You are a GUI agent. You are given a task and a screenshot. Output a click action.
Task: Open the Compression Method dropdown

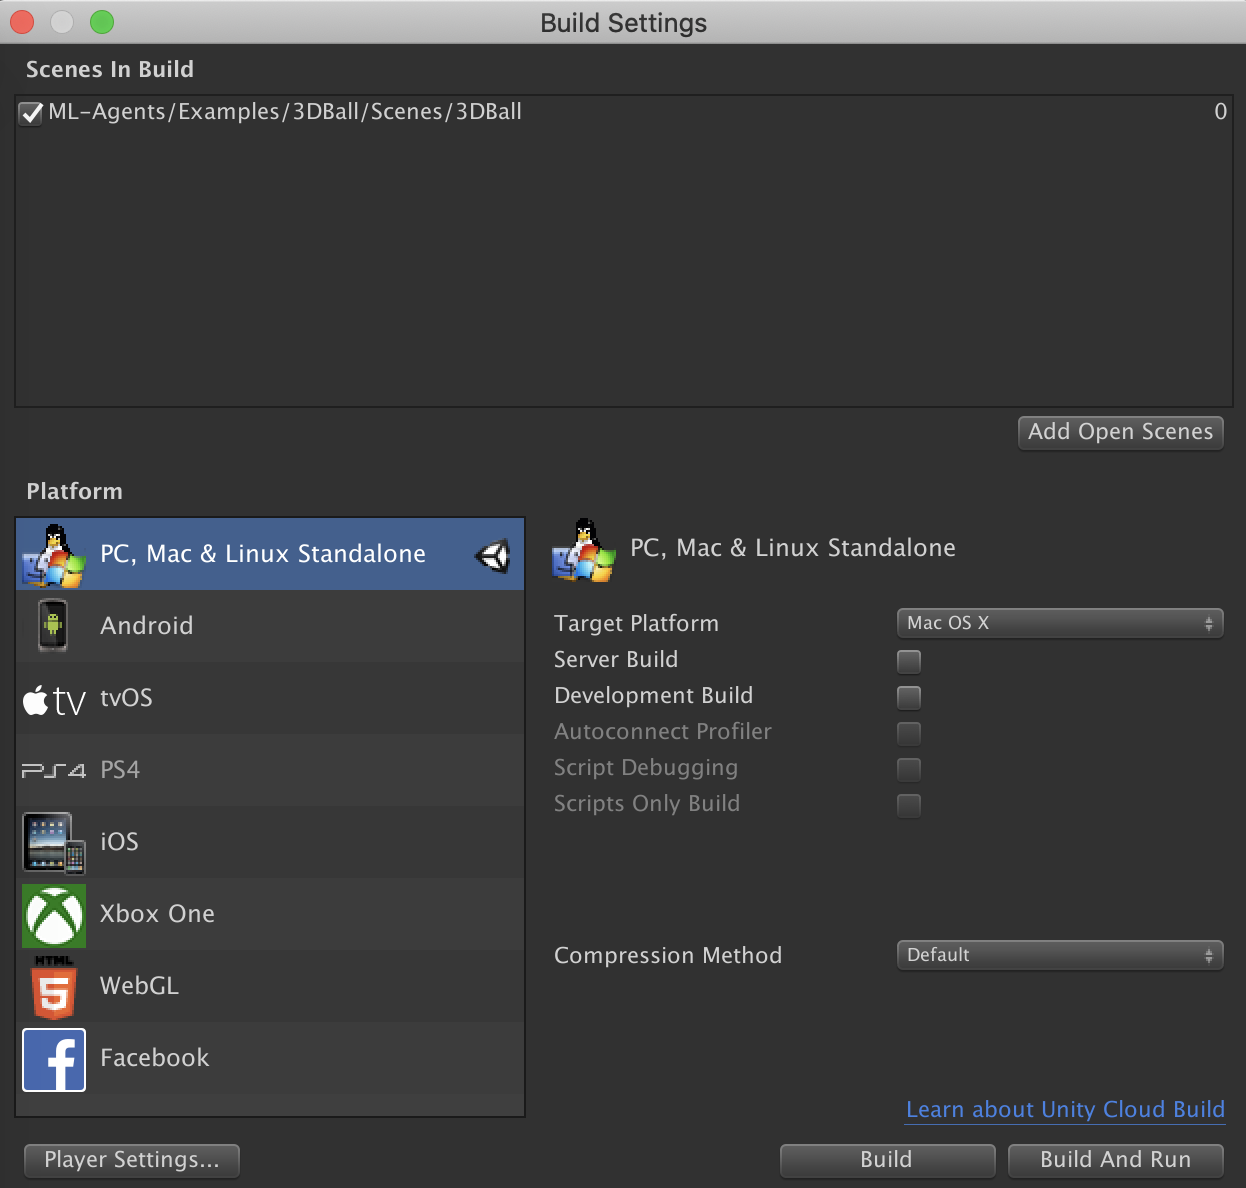coord(1059,955)
